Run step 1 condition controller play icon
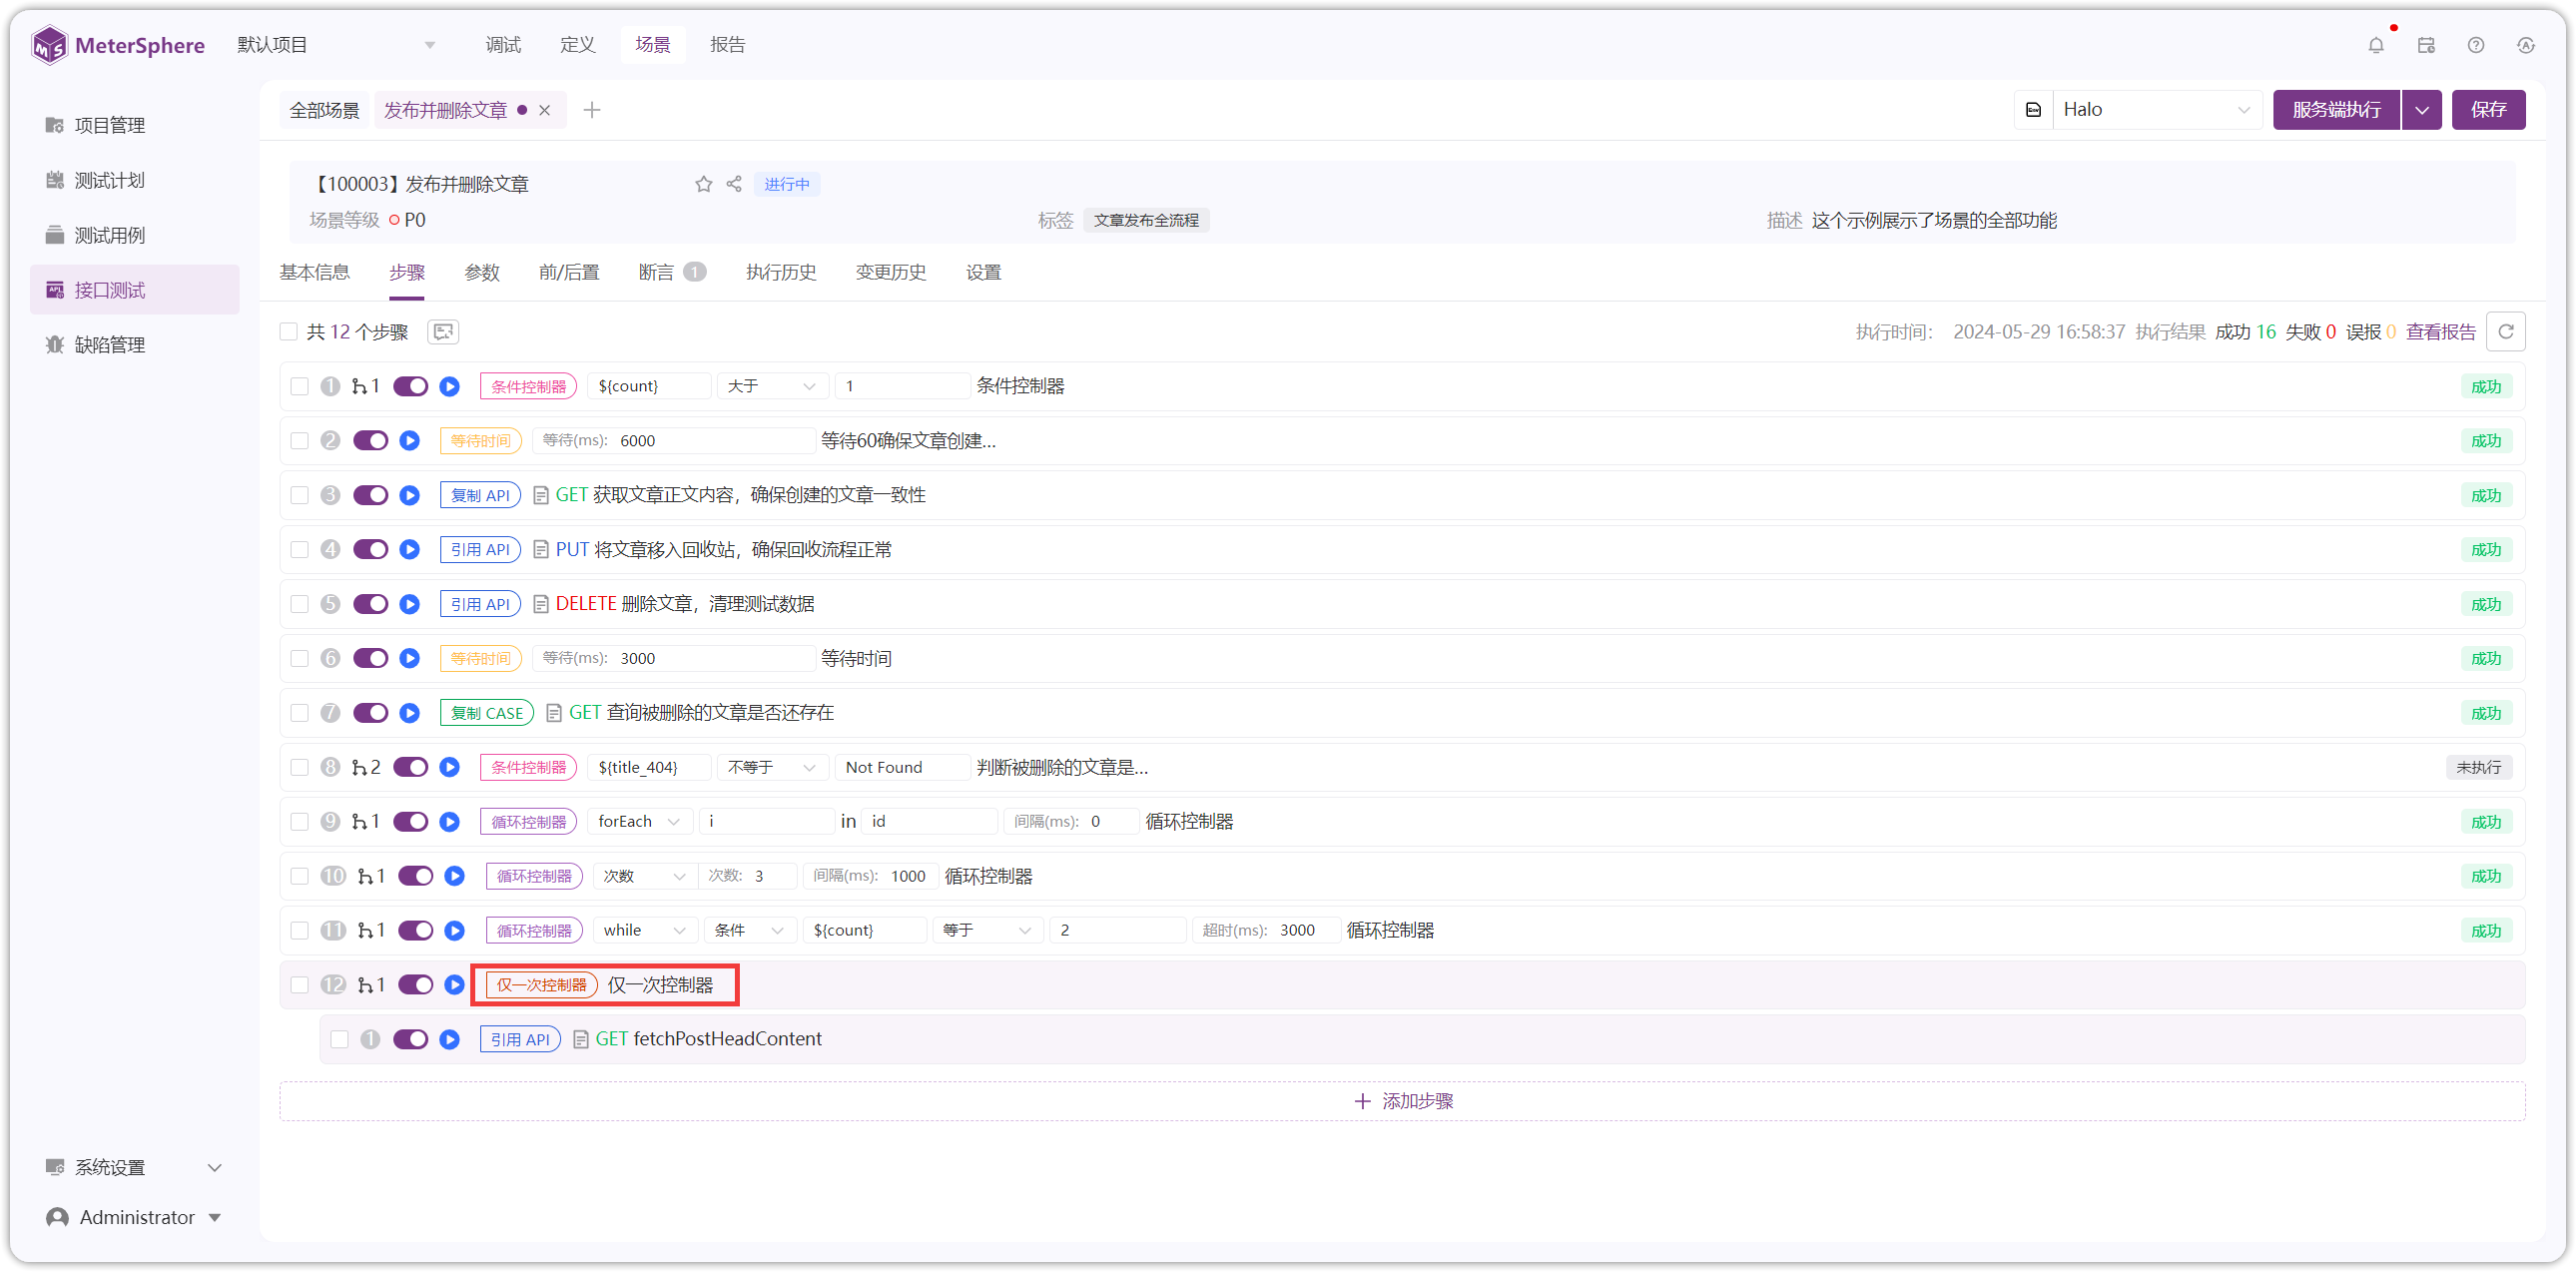 coord(450,386)
